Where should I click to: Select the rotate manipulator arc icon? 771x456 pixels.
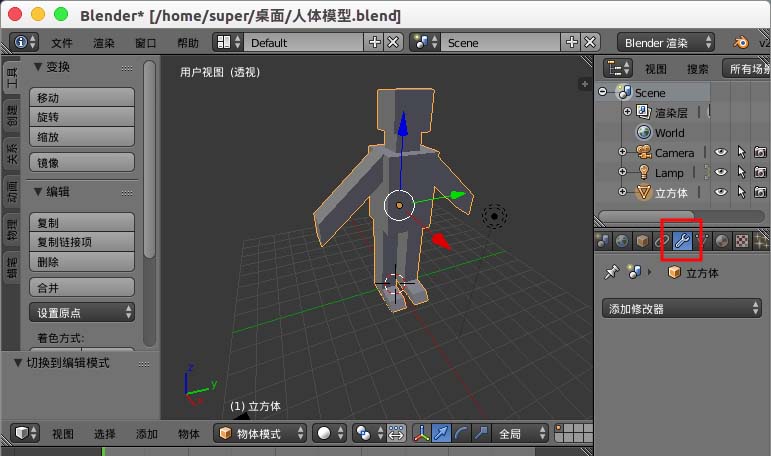(x=461, y=433)
